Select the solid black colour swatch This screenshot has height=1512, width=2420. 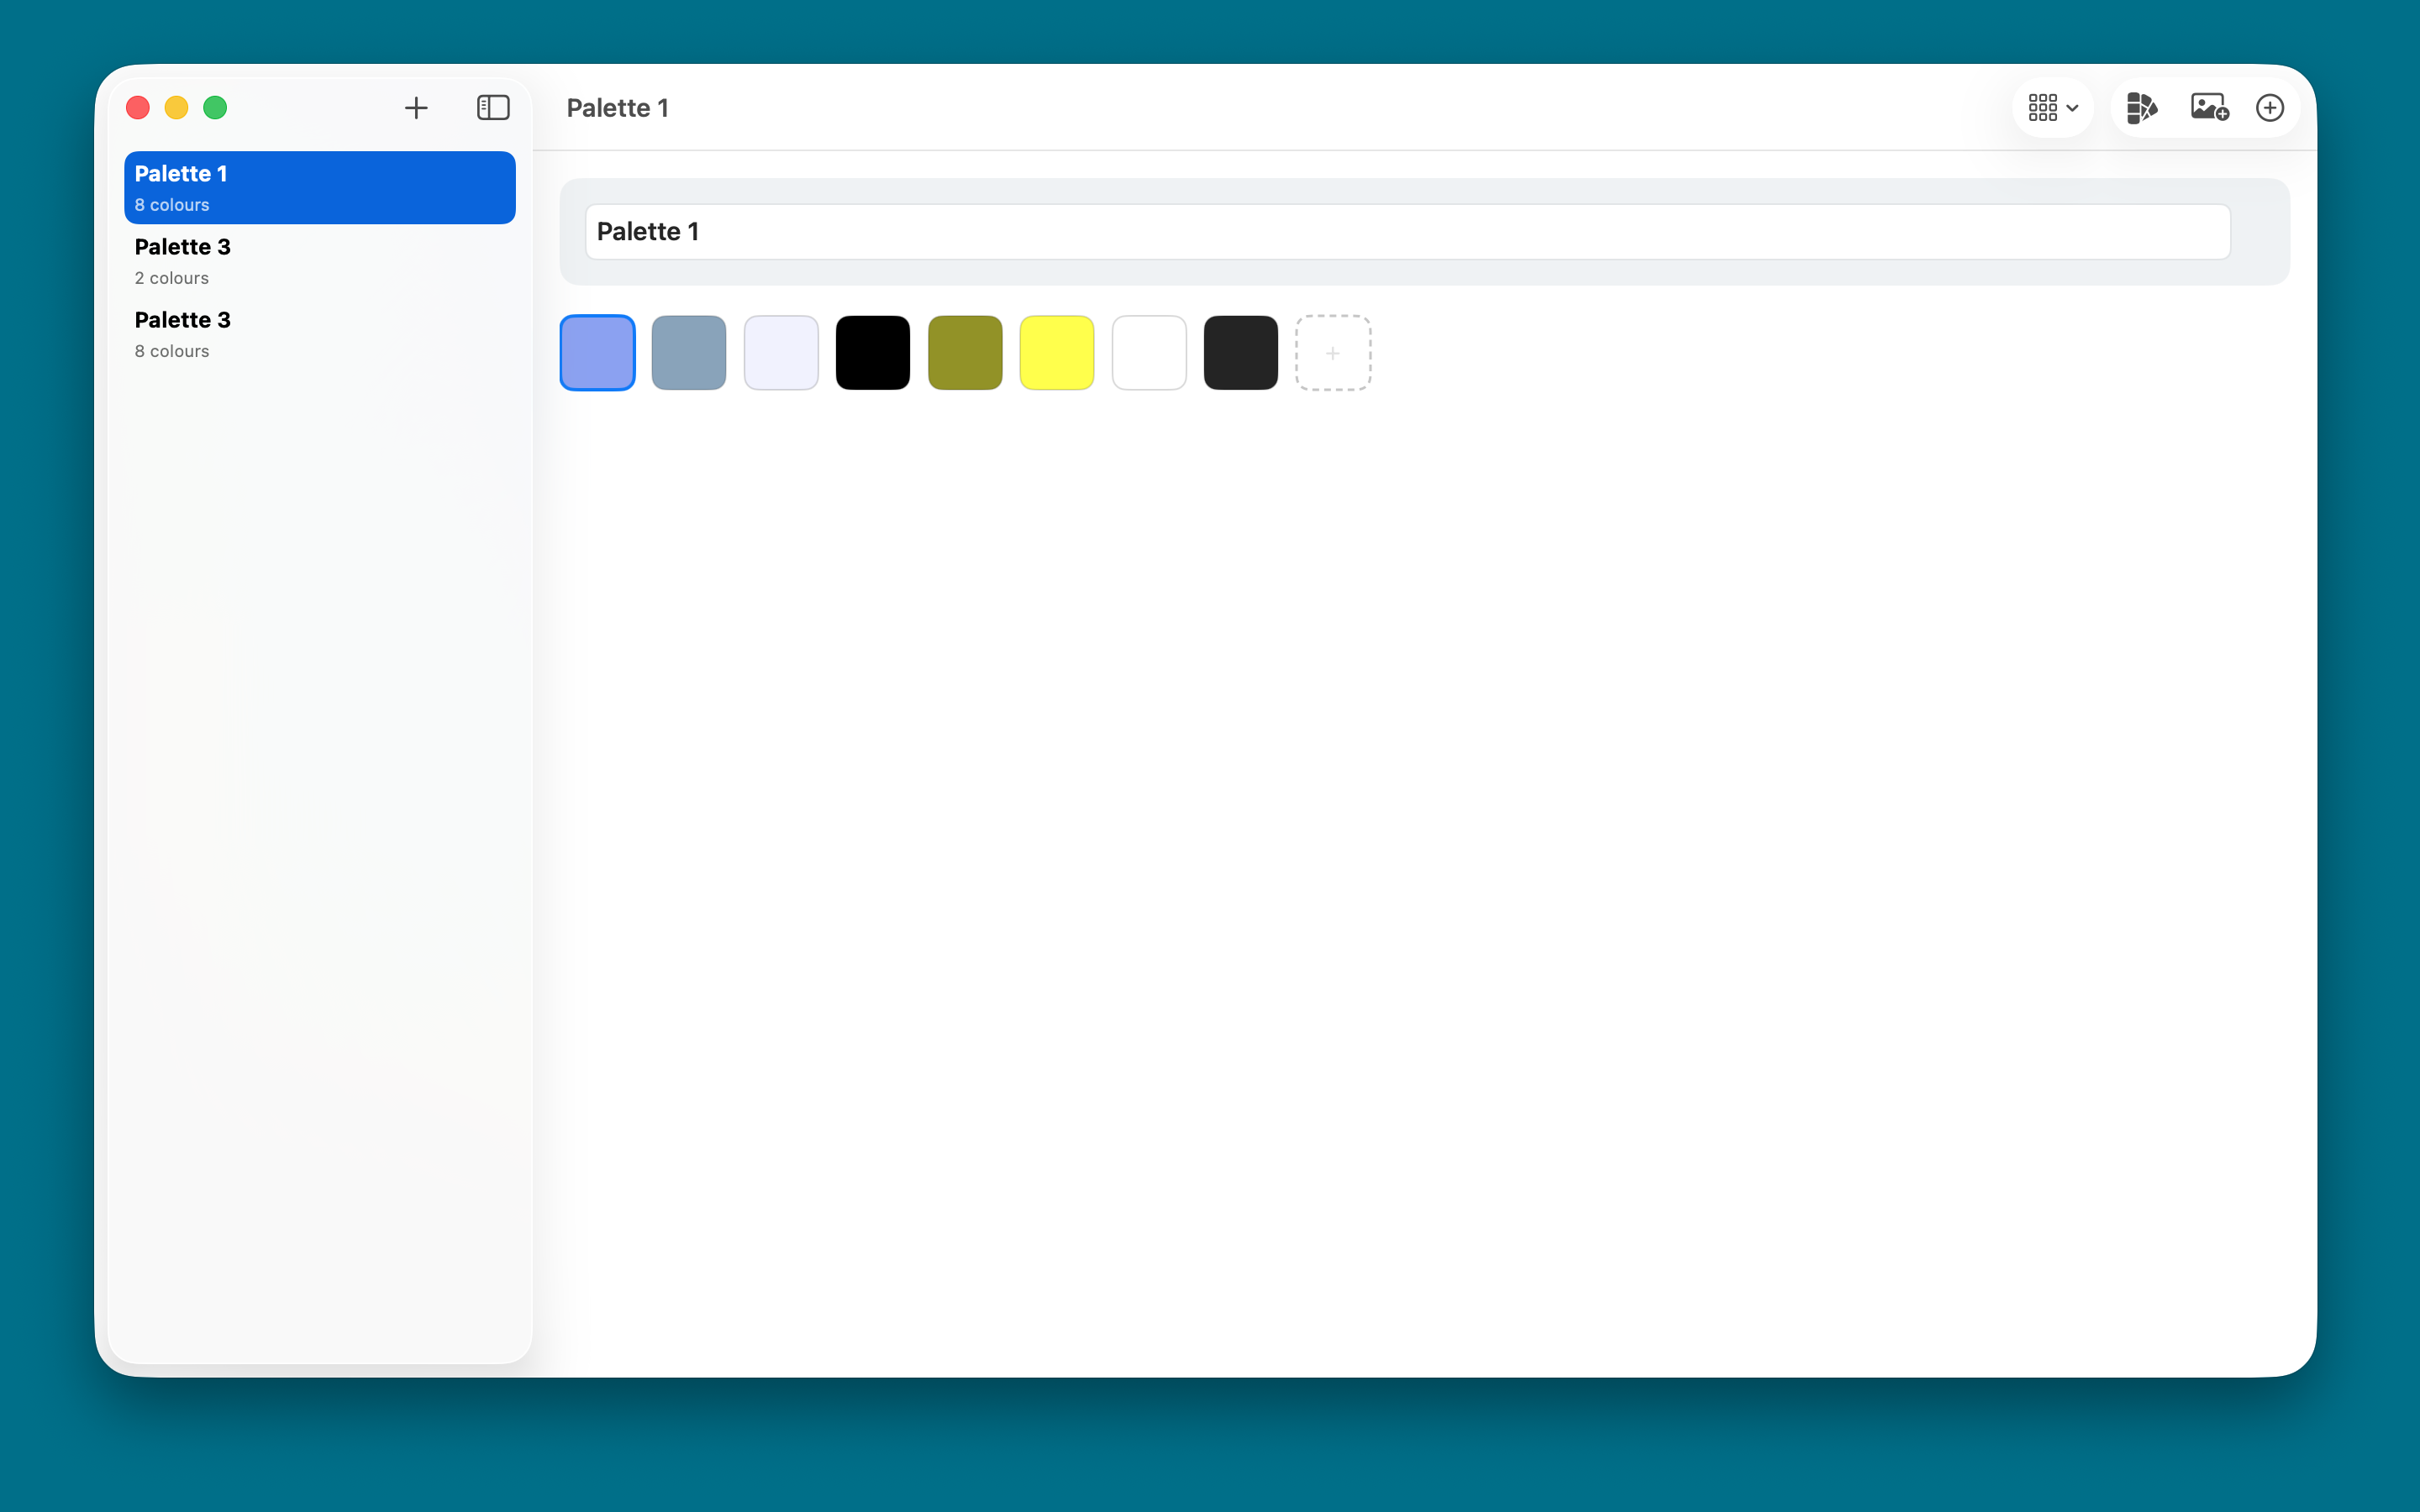pos(871,352)
